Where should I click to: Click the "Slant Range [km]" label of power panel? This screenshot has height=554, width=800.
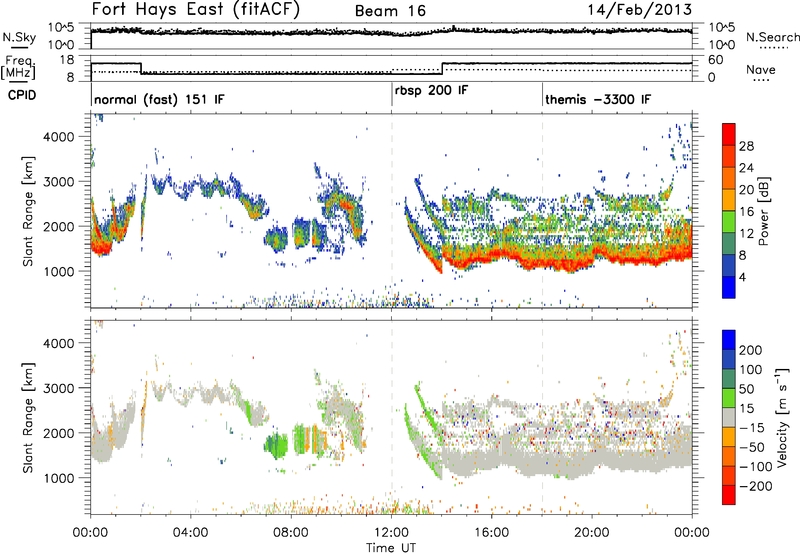coord(28,211)
